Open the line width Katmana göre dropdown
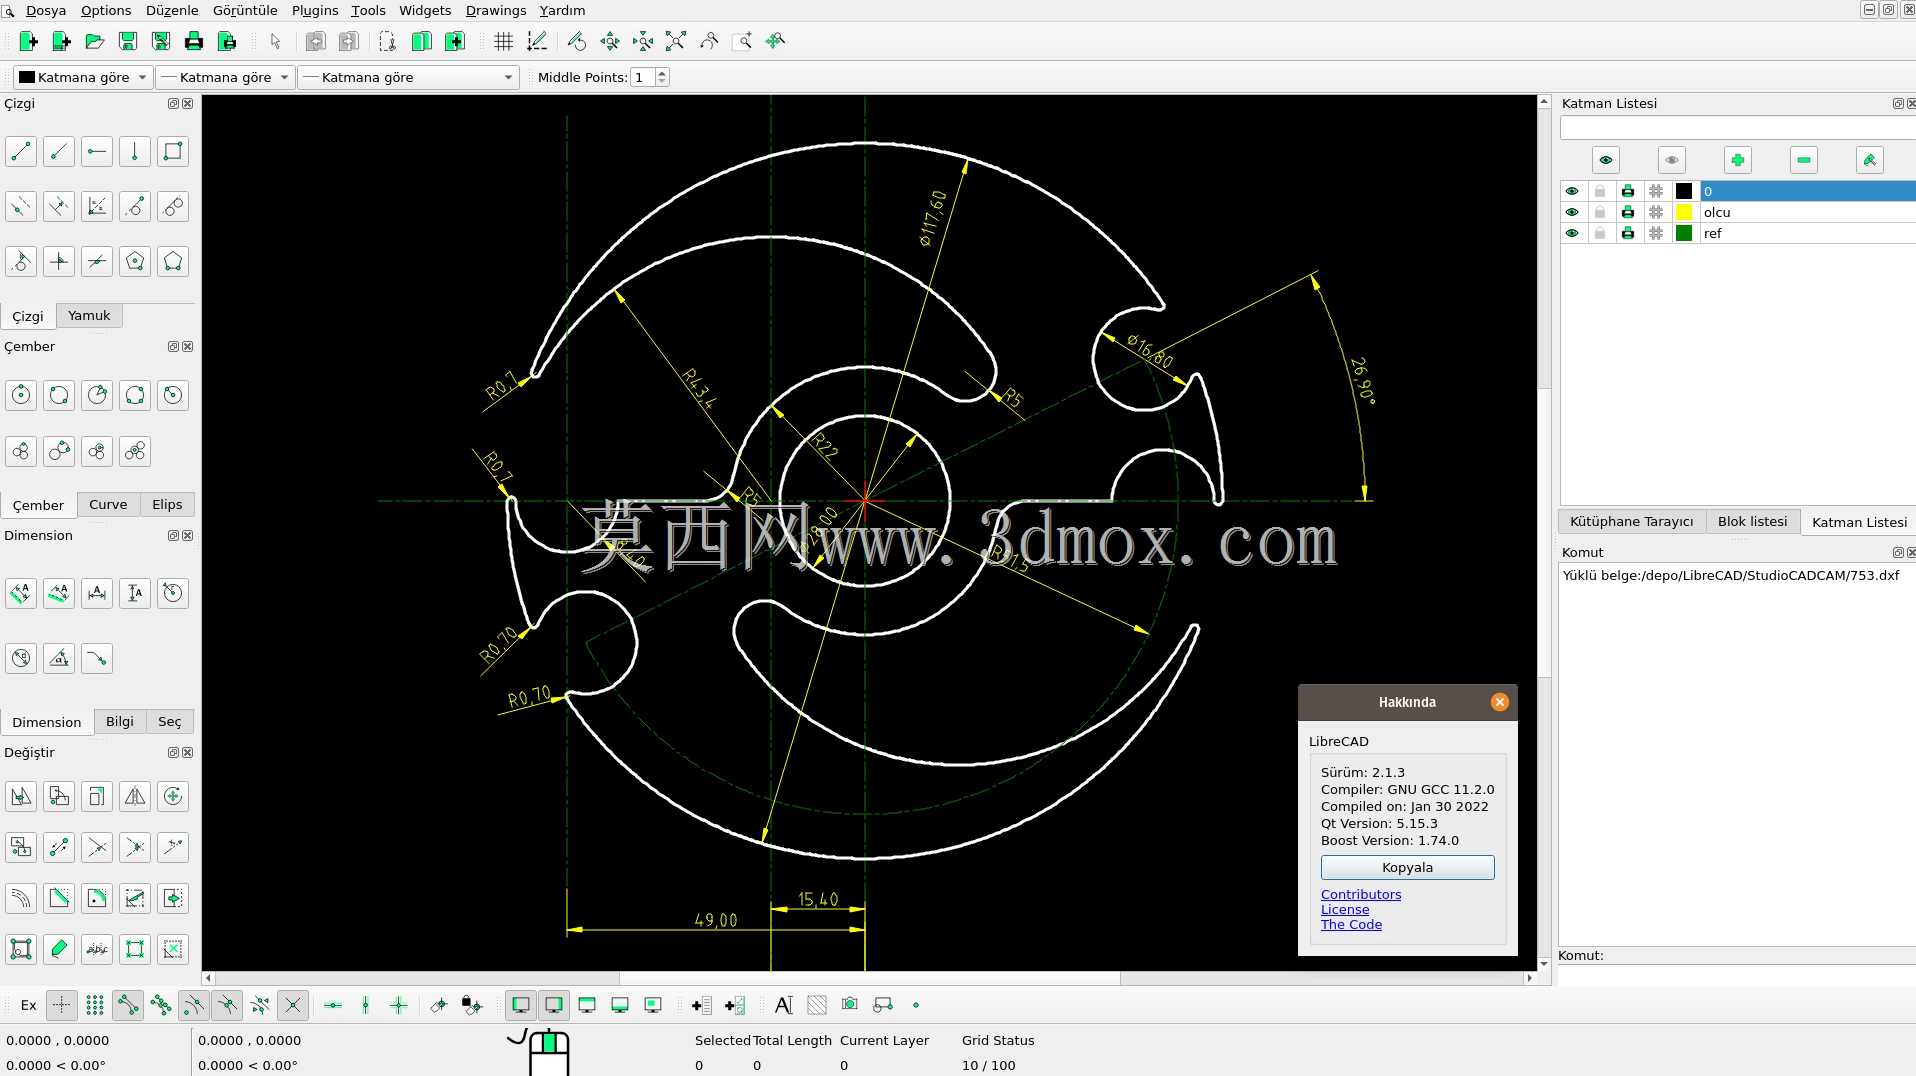 225,77
